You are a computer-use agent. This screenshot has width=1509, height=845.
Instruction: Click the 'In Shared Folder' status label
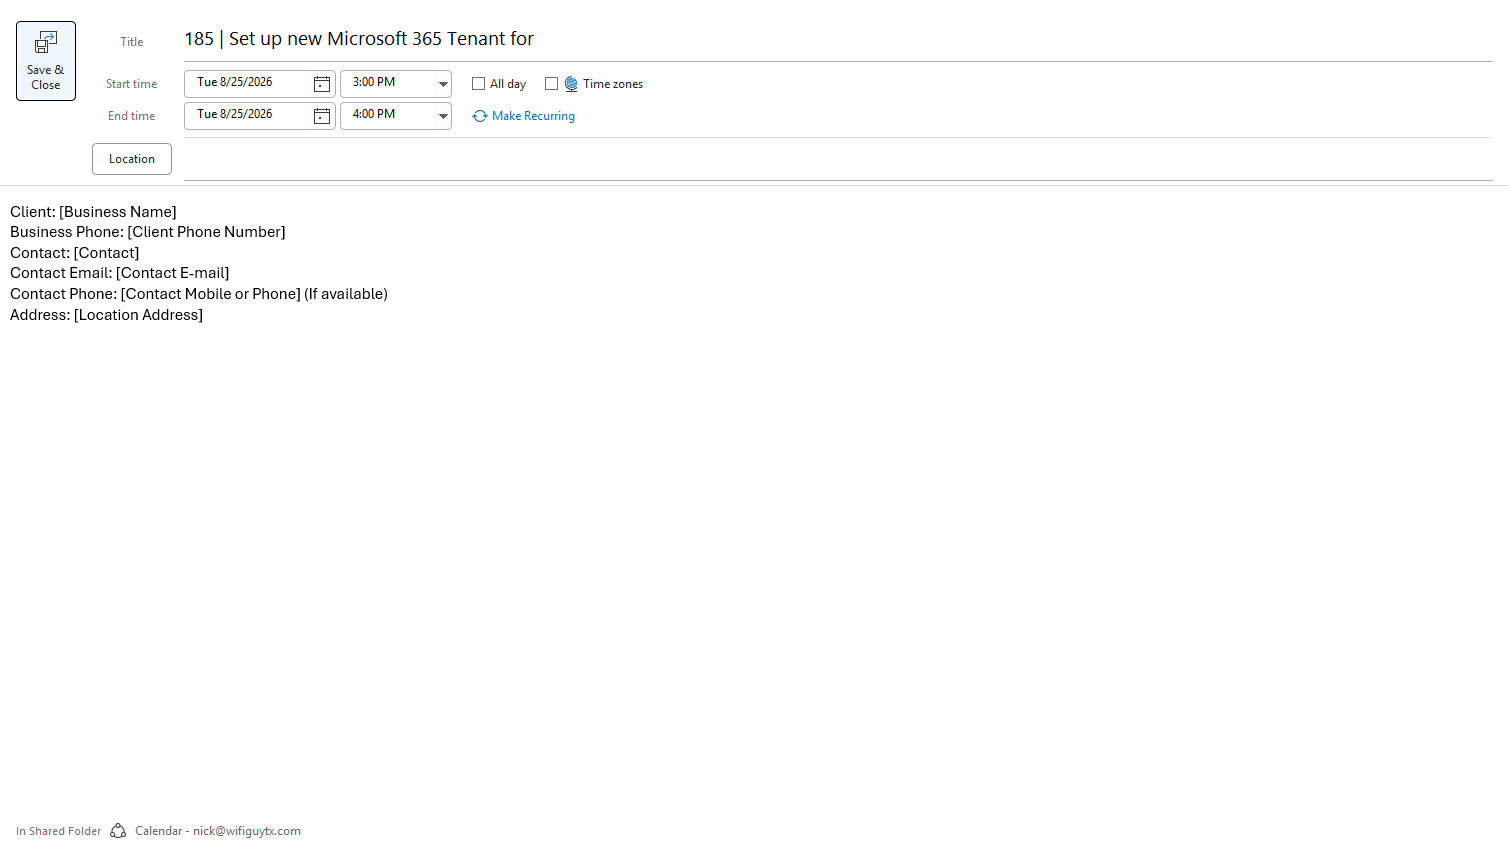coord(59,831)
